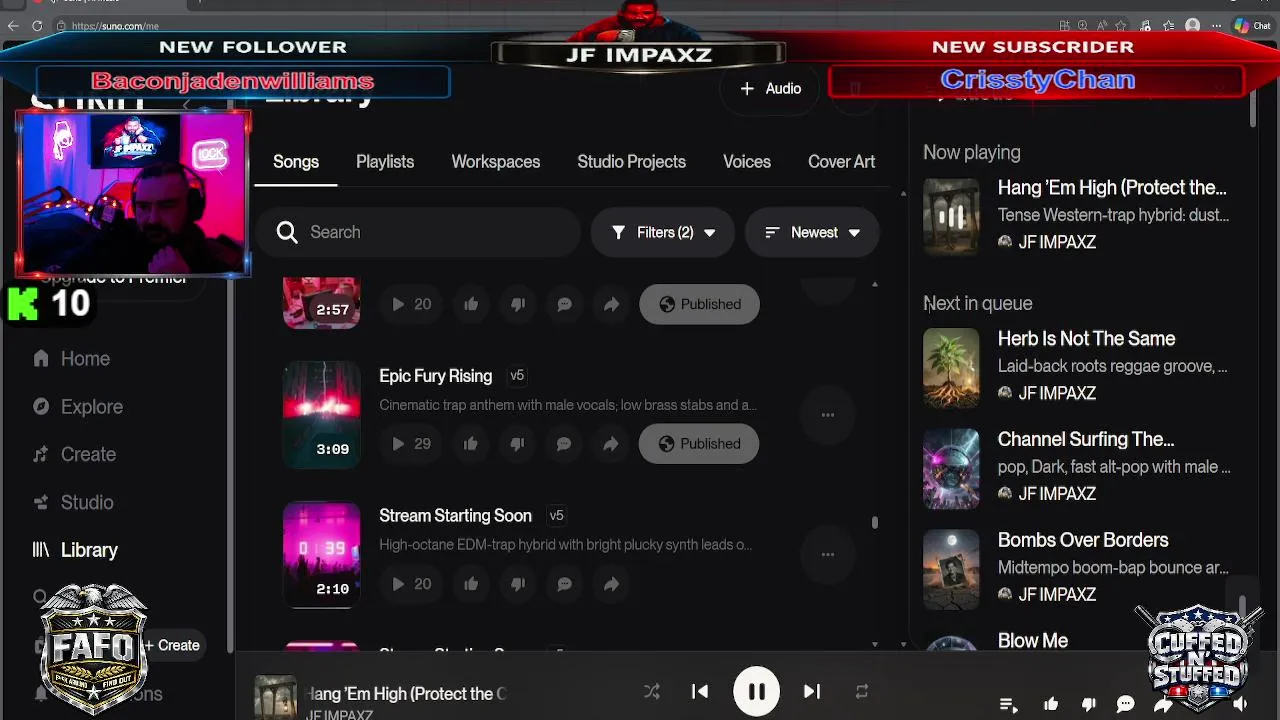Viewport: 1280px width, 720px height.
Task: Click the v5 badge on Epic Fury Rising
Action: click(517, 376)
